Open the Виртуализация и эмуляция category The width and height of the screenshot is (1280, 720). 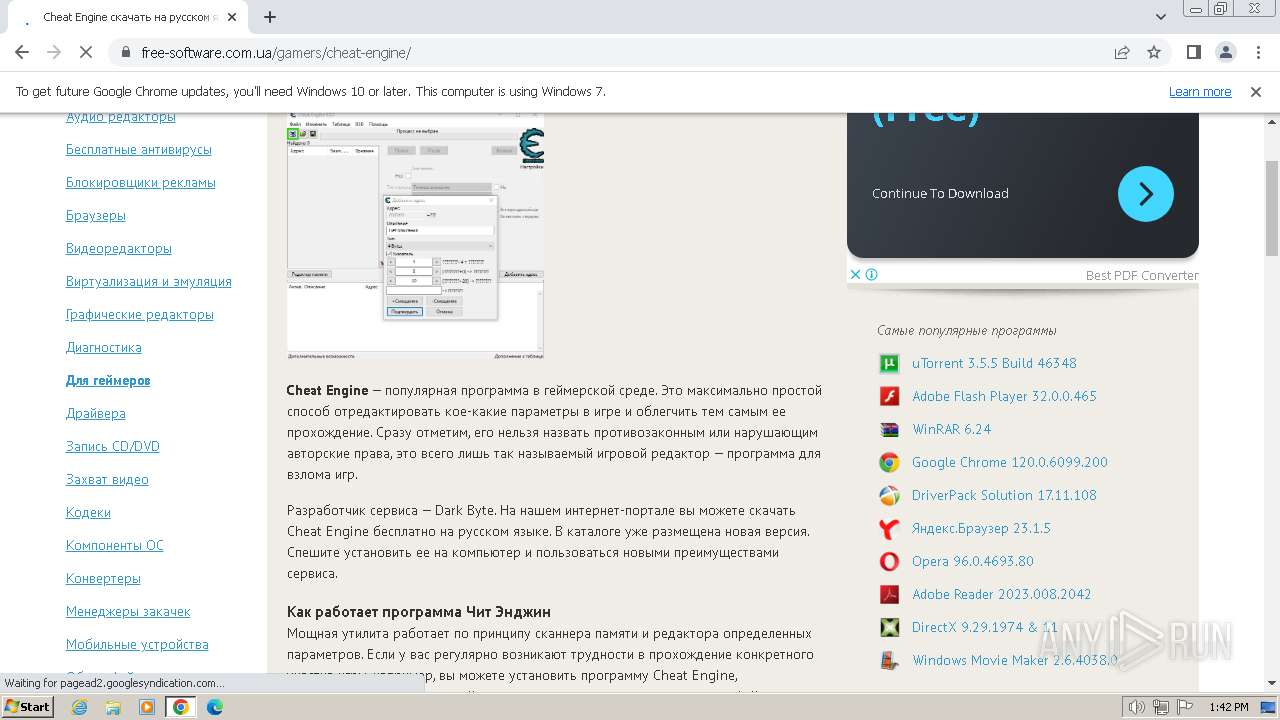click(x=148, y=281)
